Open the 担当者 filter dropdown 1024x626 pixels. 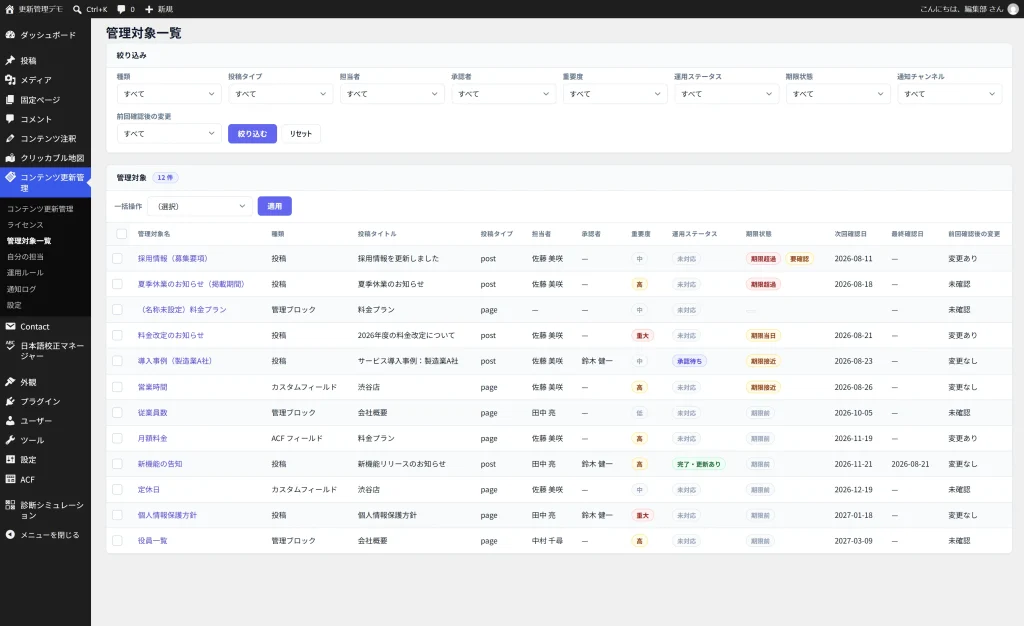click(392, 94)
